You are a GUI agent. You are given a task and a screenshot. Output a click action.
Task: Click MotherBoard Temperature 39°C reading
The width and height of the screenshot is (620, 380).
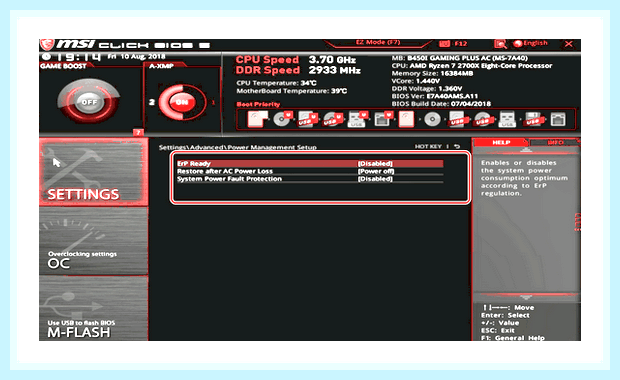point(292,91)
